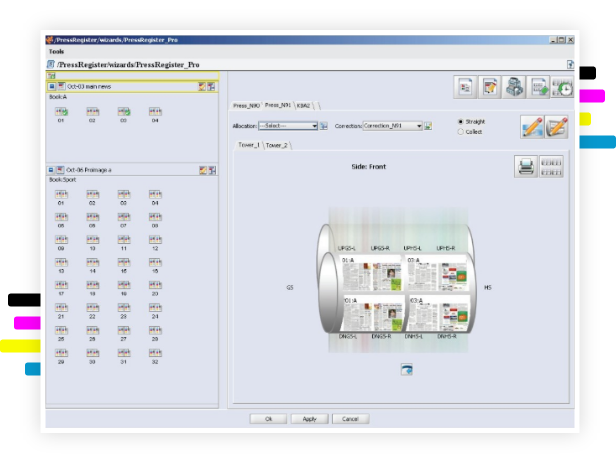The width and height of the screenshot is (616, 463).
Task: Select page 01 icon in Book:A
Action: pyautogui.click(x=61, y=112)
